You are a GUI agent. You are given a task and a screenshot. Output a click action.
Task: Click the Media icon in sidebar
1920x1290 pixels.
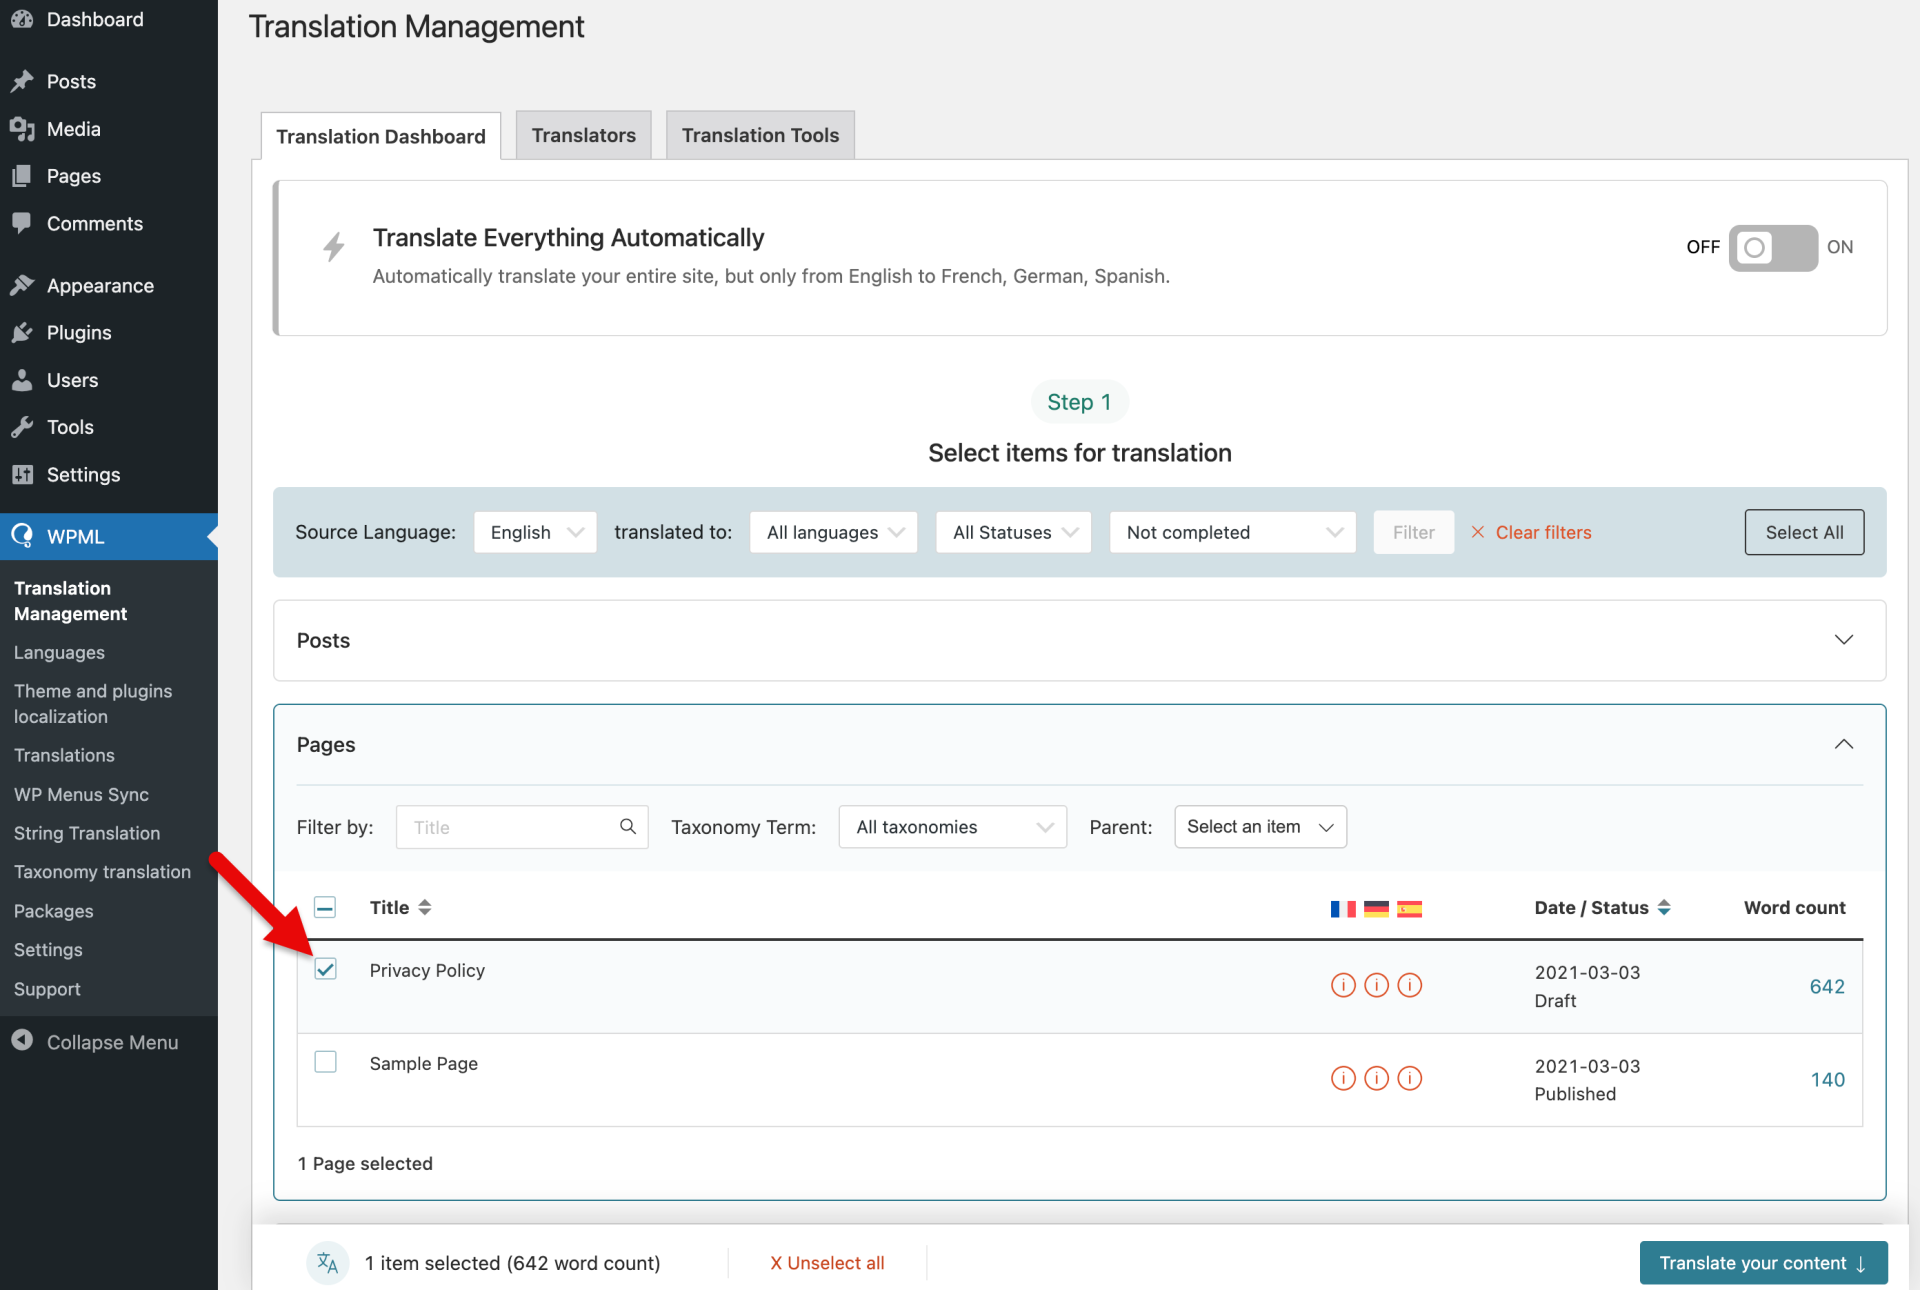pos(22,129)
